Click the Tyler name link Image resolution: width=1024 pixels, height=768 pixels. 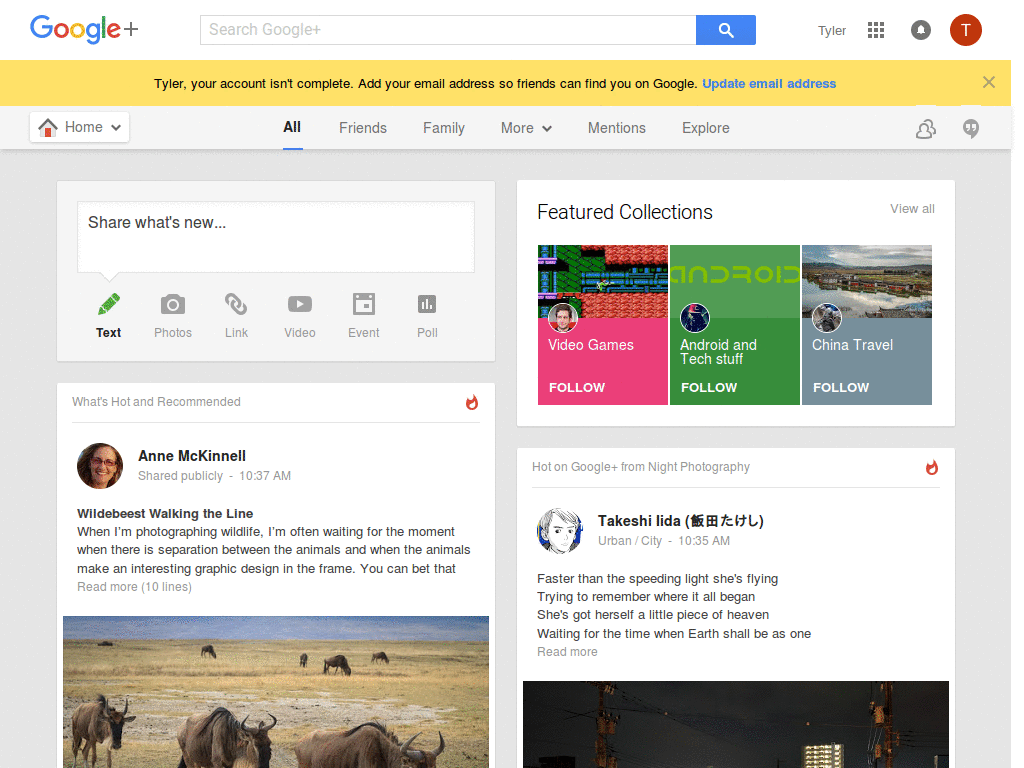point(831,31)
